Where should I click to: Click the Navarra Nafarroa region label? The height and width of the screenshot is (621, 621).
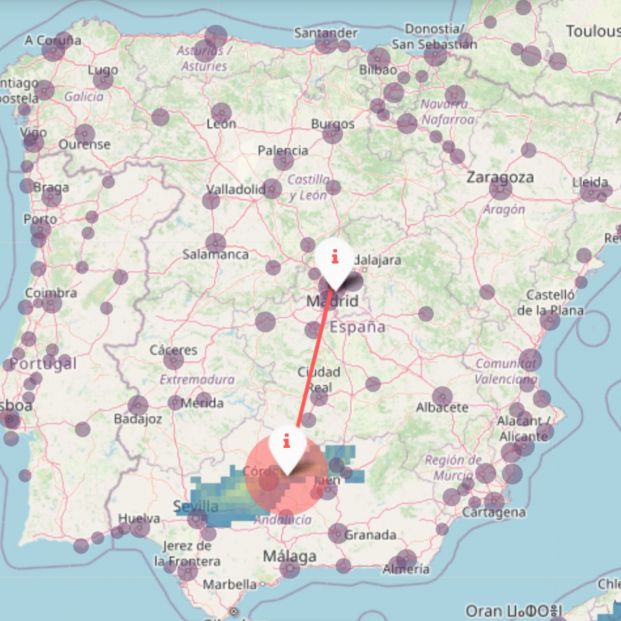point(447,111)
